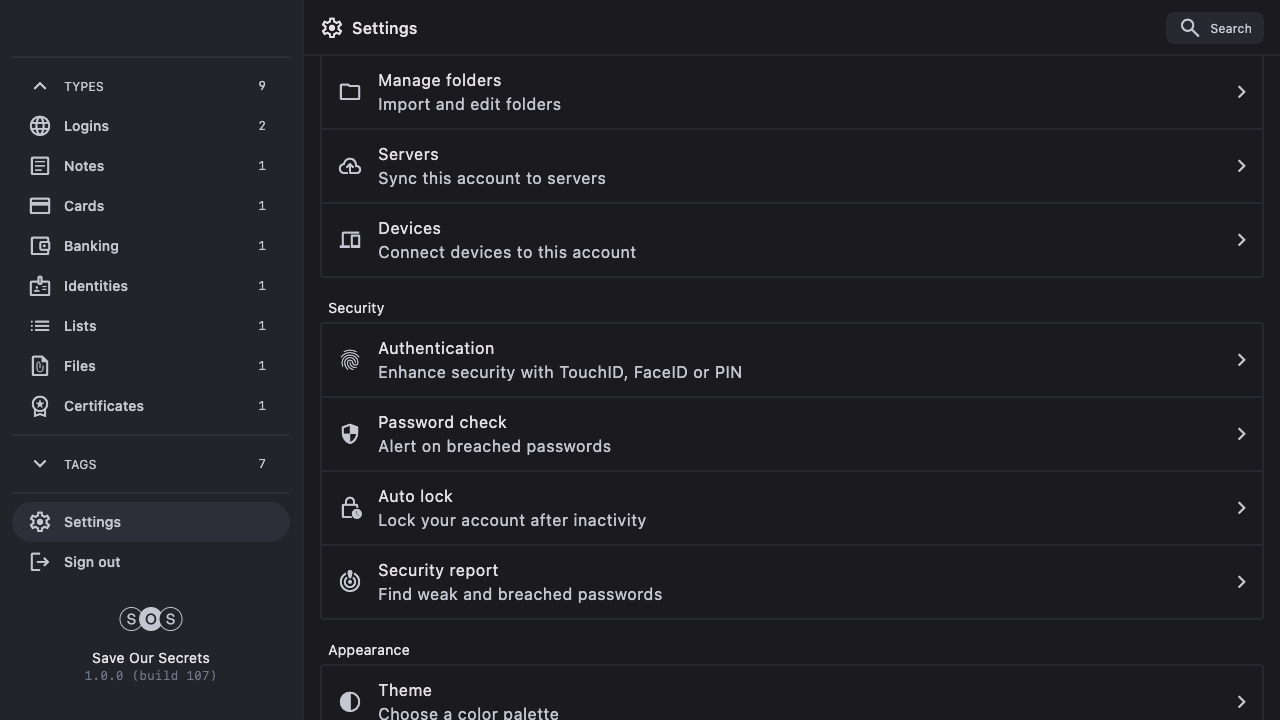
Task: Click the Authentication fingerprint icon
Action: 350,360
